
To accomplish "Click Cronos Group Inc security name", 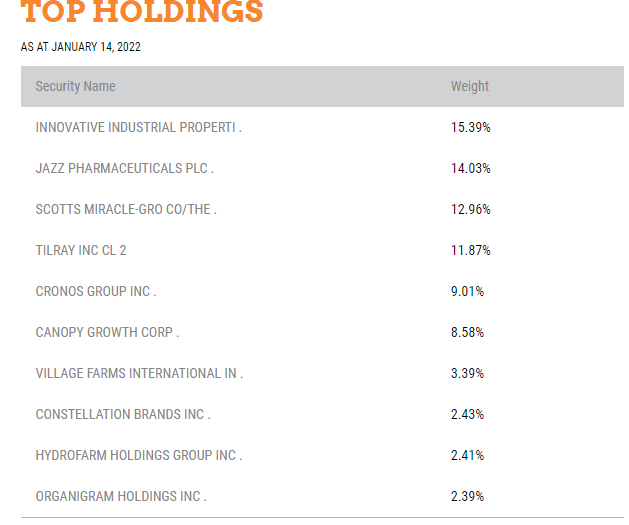I will coord(96,291).
